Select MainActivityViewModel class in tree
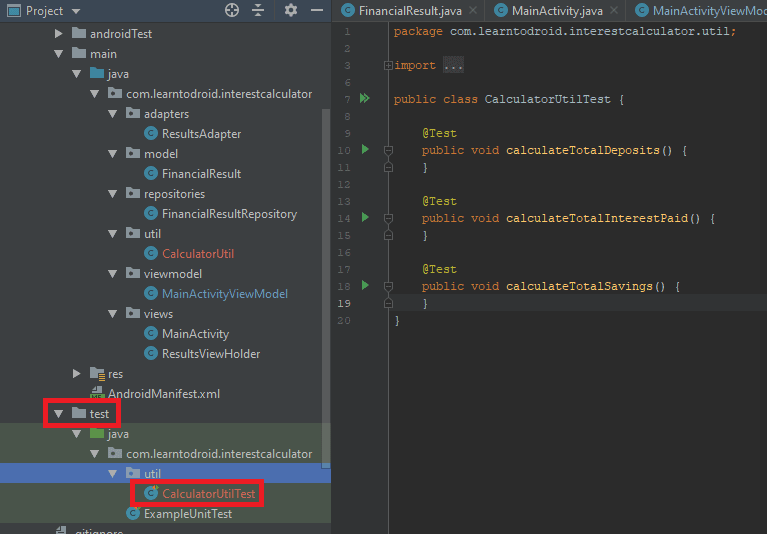The image size is (767, 534). (224, 294)
